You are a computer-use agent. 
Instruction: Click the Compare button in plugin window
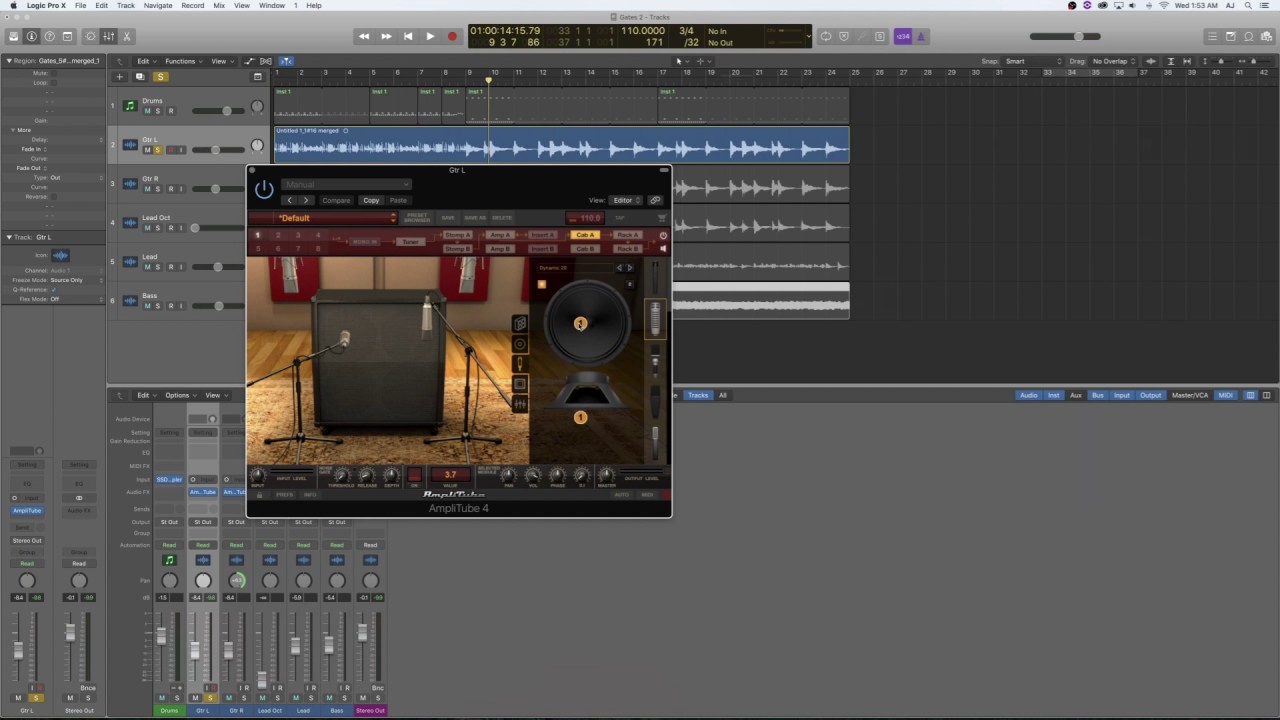pos(336,200)
